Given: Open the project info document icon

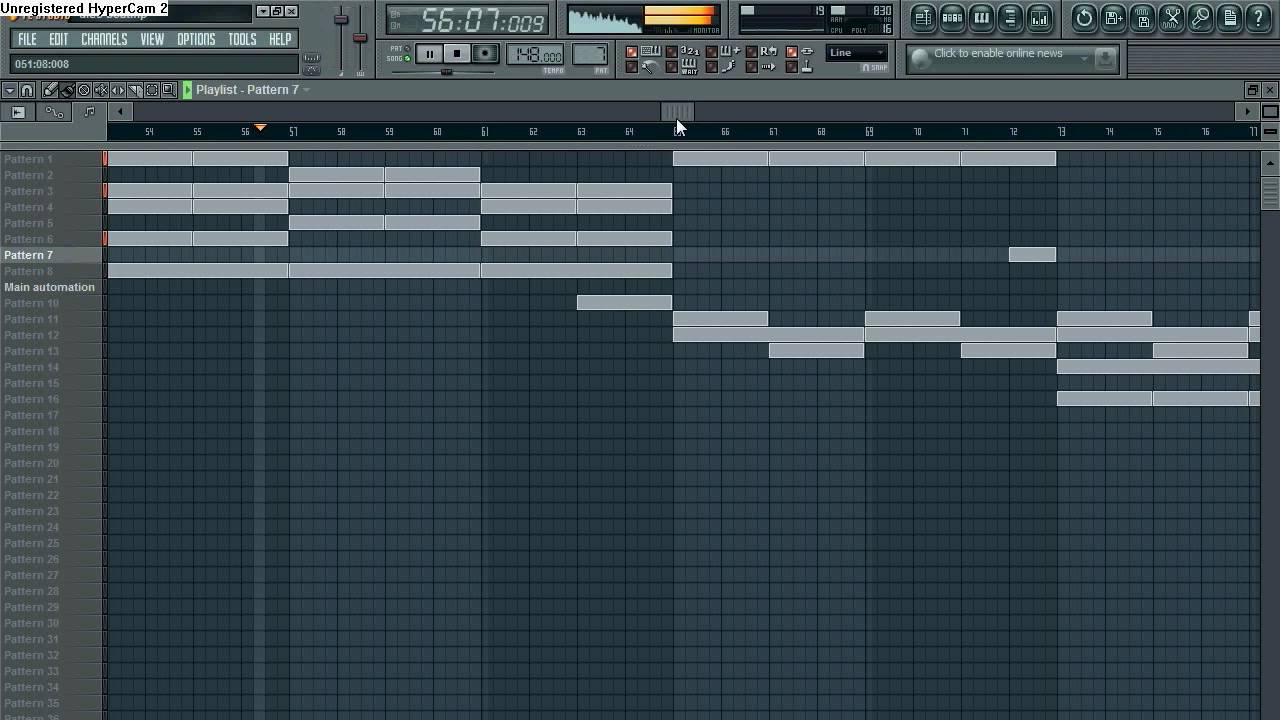Looking at the screenshot, I should click(x=1230, y=17).
